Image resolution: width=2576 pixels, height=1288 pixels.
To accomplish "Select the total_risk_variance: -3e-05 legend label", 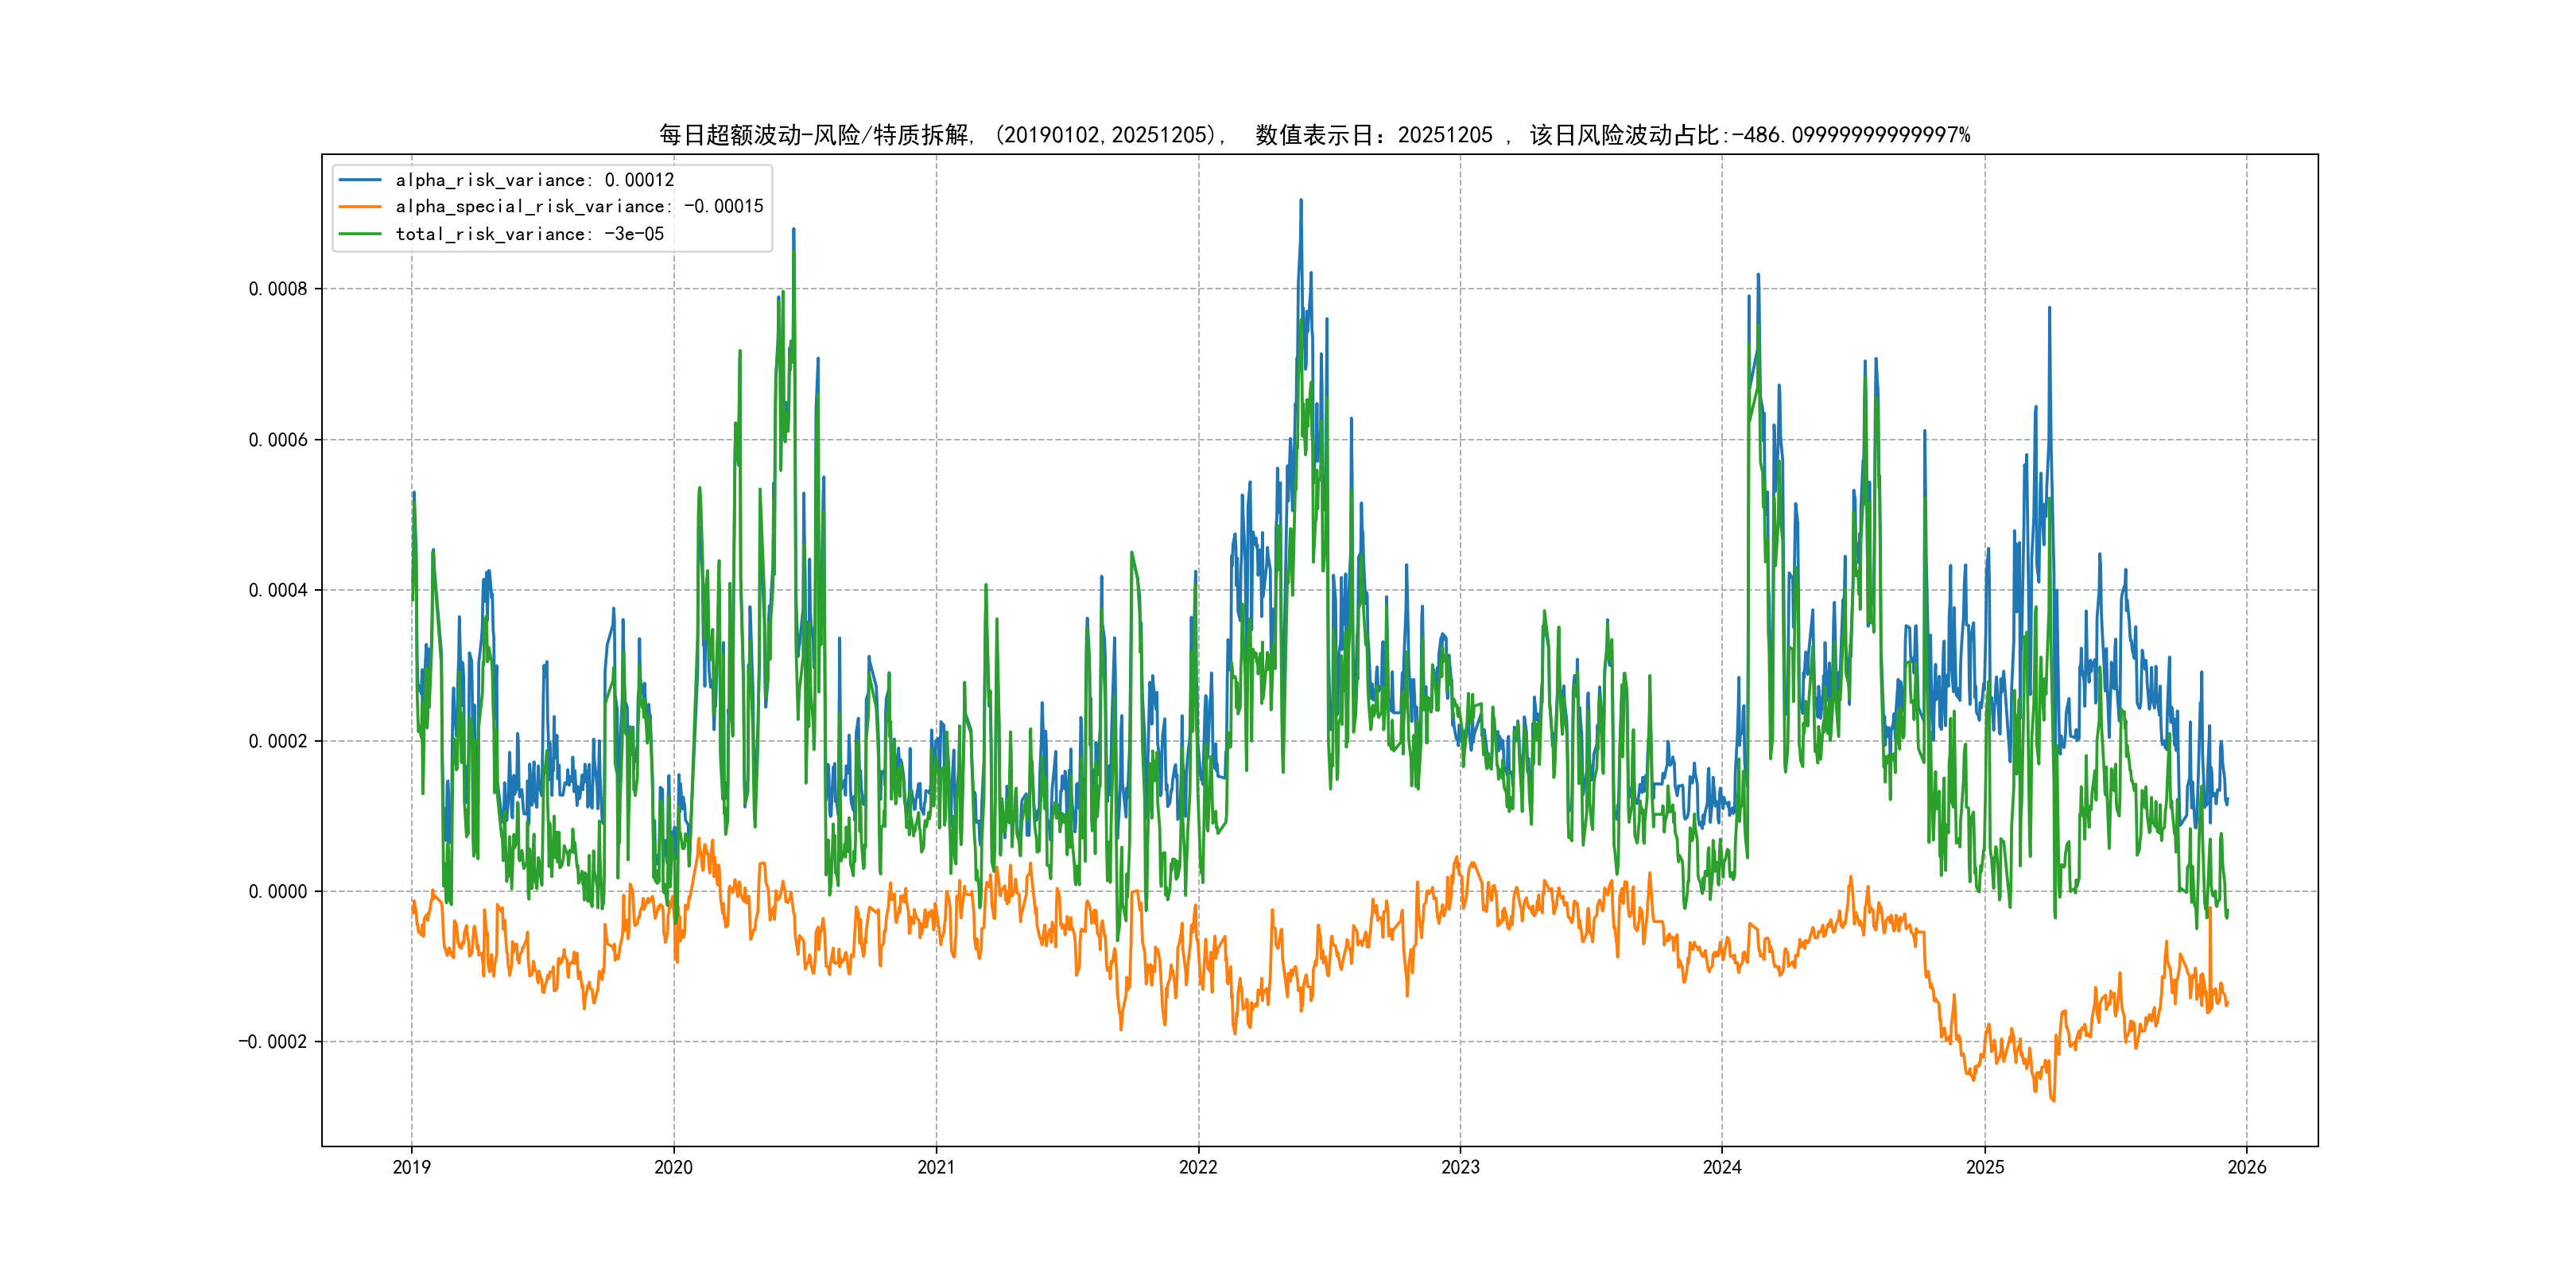I will pyautogui.click(x=530, y=234).
